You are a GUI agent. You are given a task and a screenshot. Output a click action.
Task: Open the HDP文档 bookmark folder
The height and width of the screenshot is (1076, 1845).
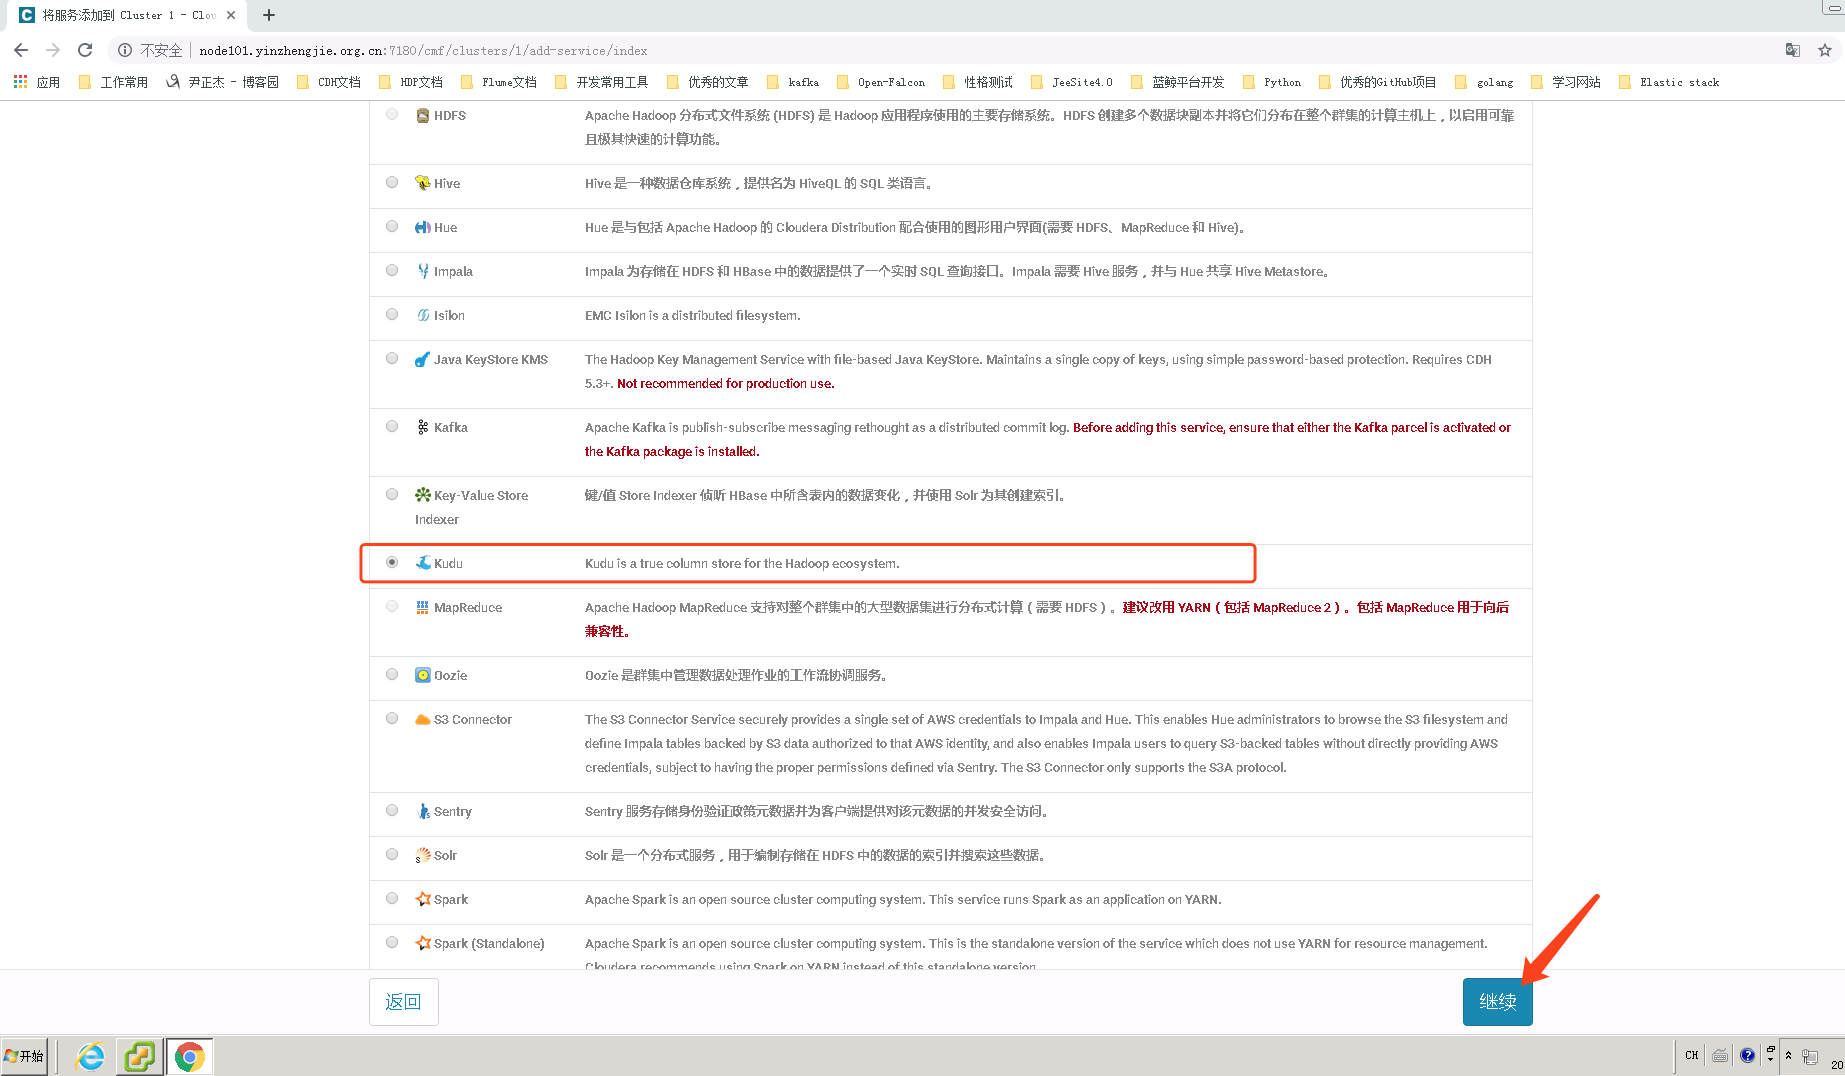(411, 82)
